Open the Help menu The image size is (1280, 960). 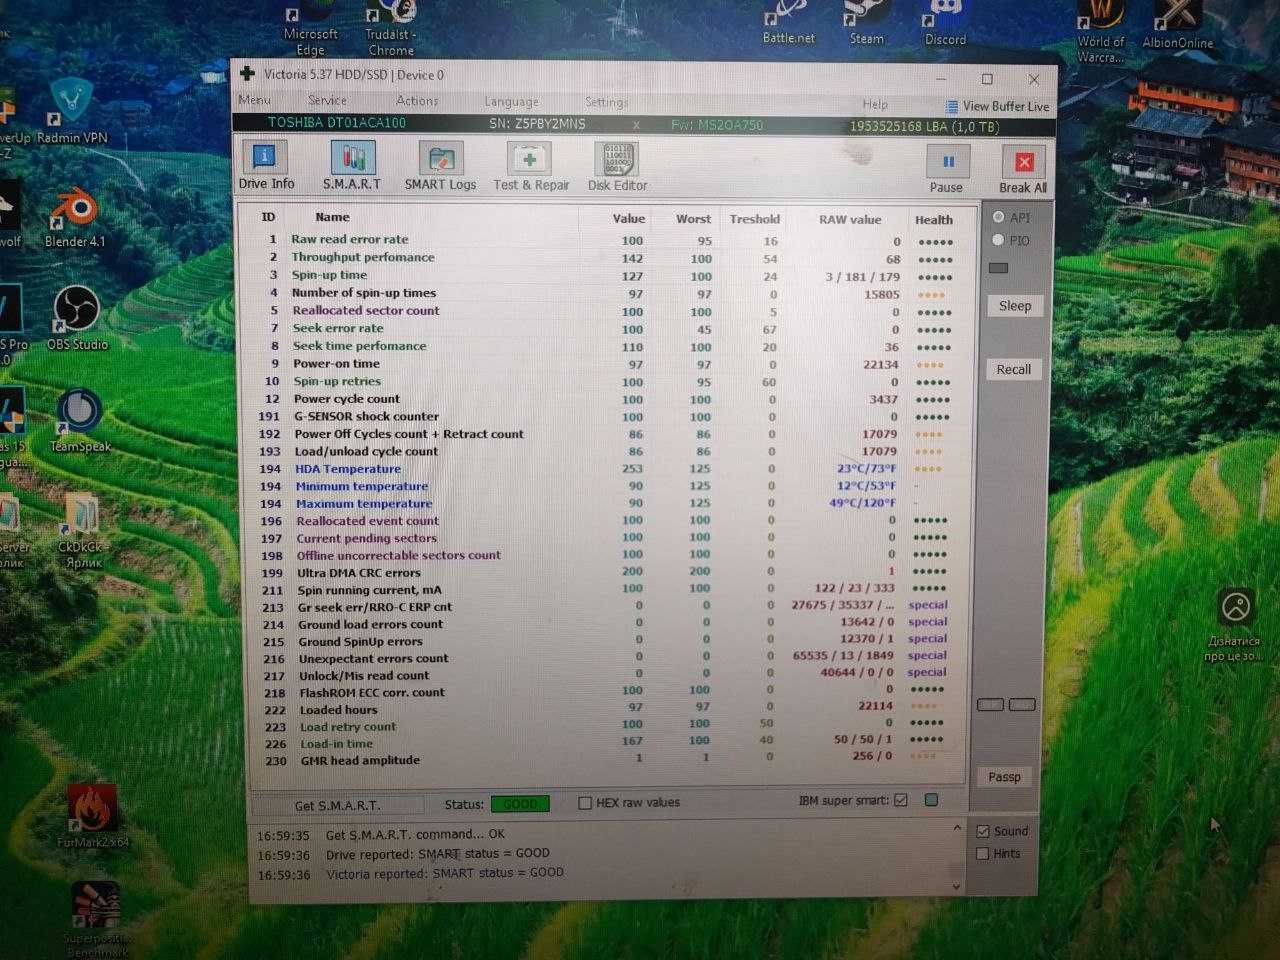(x=875, y=104)
